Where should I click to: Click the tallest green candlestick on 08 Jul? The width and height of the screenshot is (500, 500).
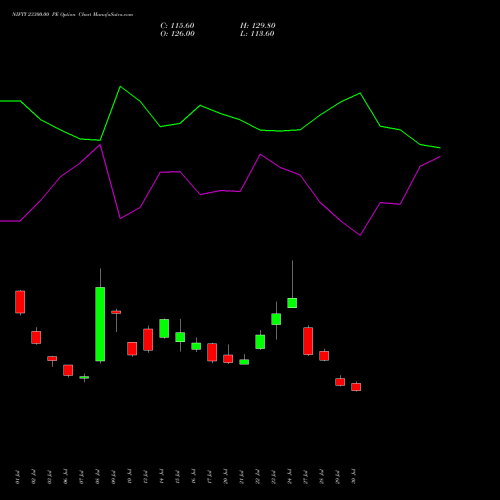100,324
